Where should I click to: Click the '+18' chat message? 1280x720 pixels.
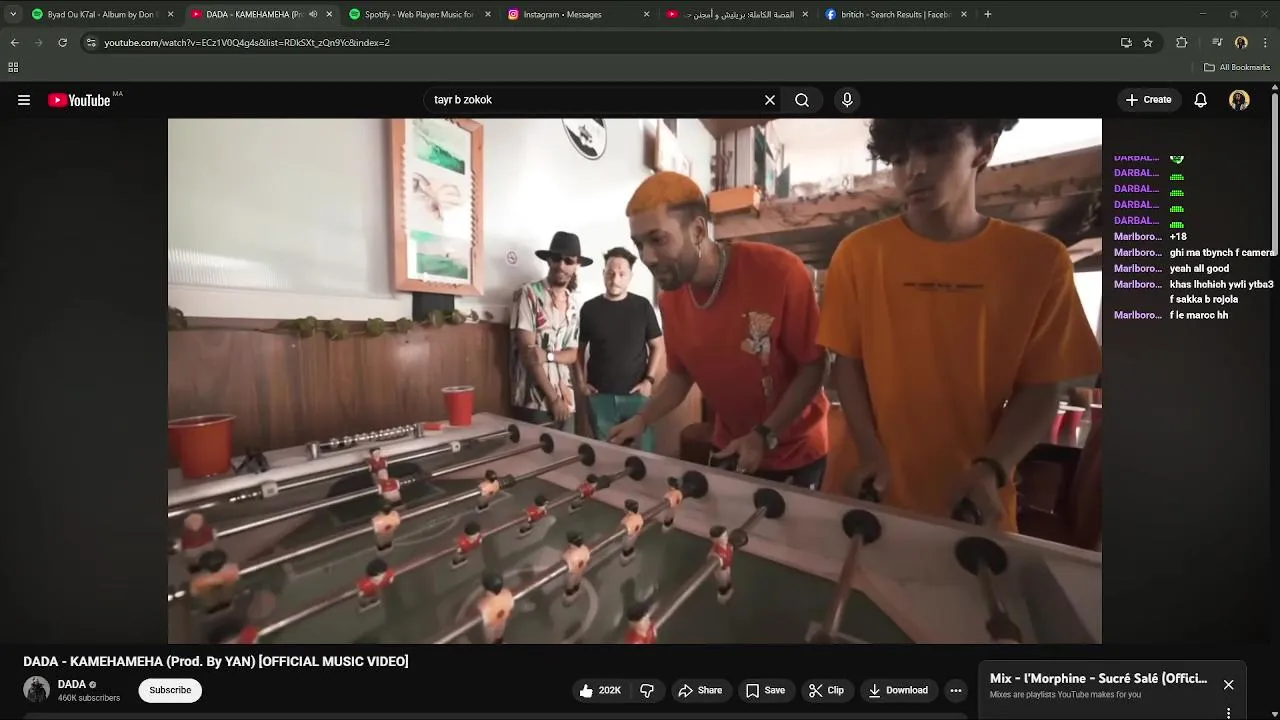tap(1178, 237)
